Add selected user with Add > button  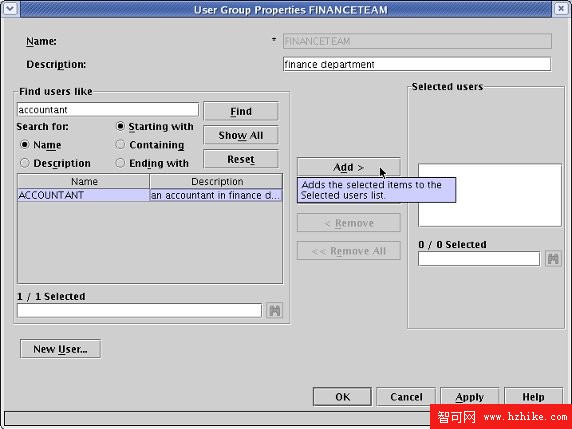348,167
